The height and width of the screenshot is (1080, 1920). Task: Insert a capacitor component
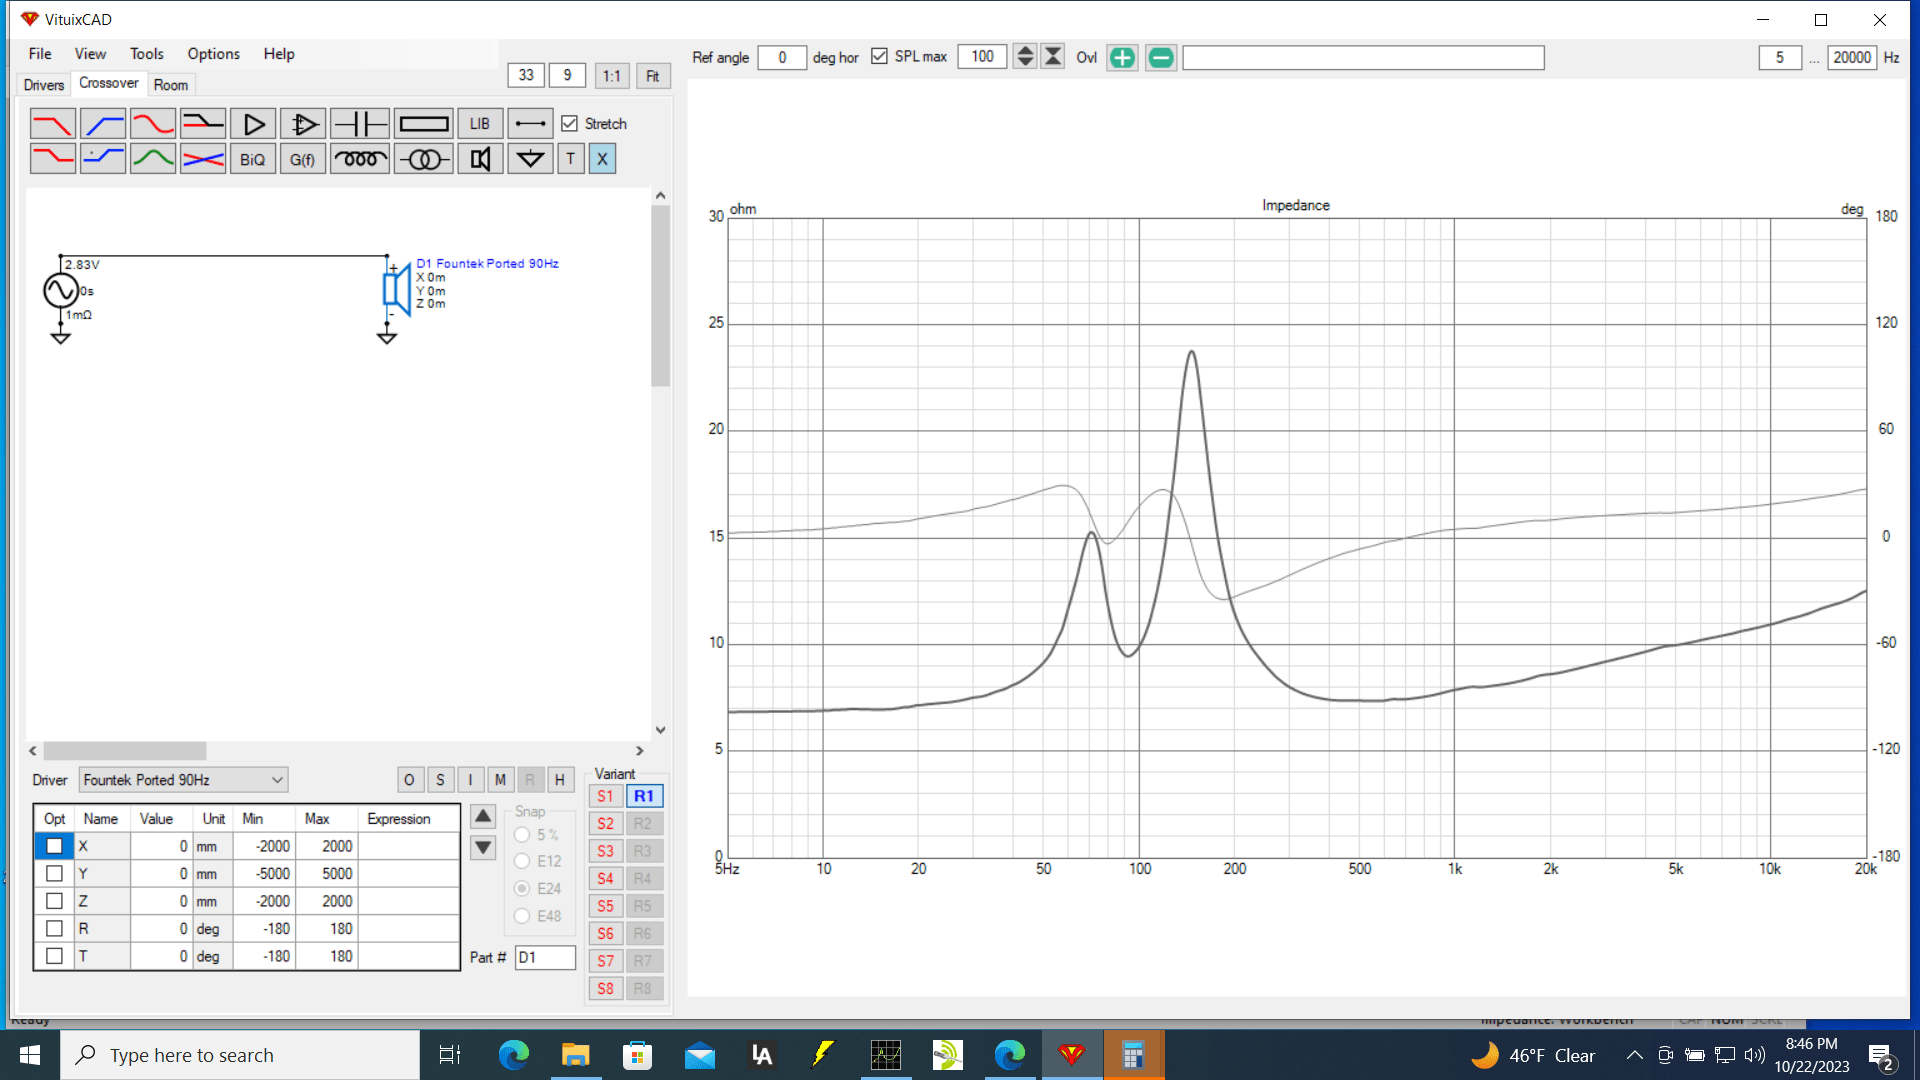coord(360,124)
